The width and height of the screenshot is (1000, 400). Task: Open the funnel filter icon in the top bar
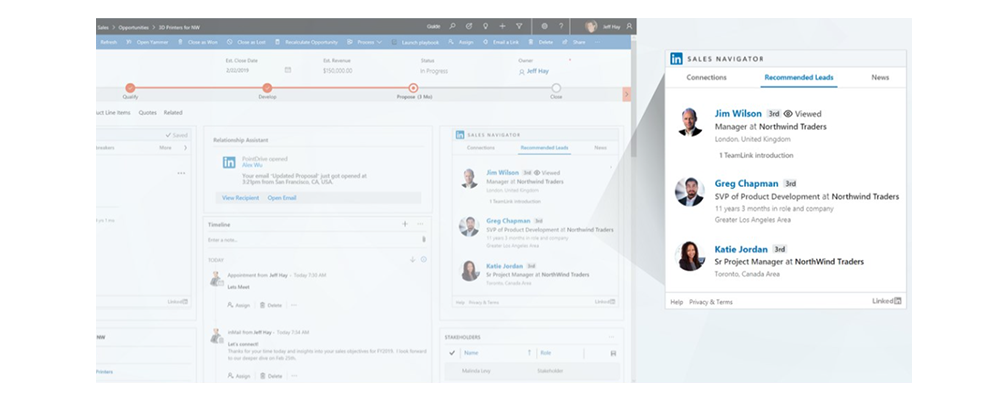coord(519,26)
